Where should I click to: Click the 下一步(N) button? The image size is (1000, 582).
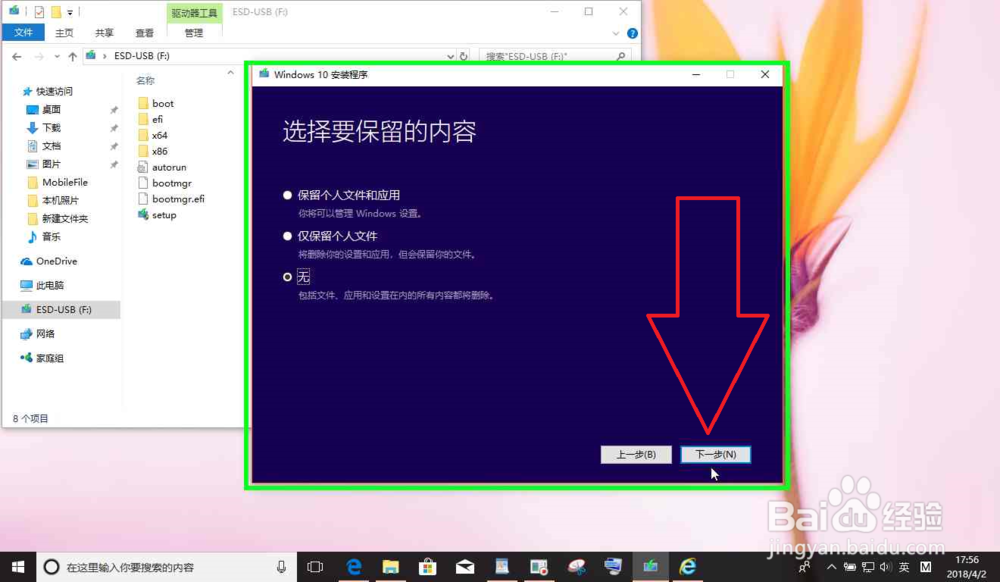click(715, 454)
